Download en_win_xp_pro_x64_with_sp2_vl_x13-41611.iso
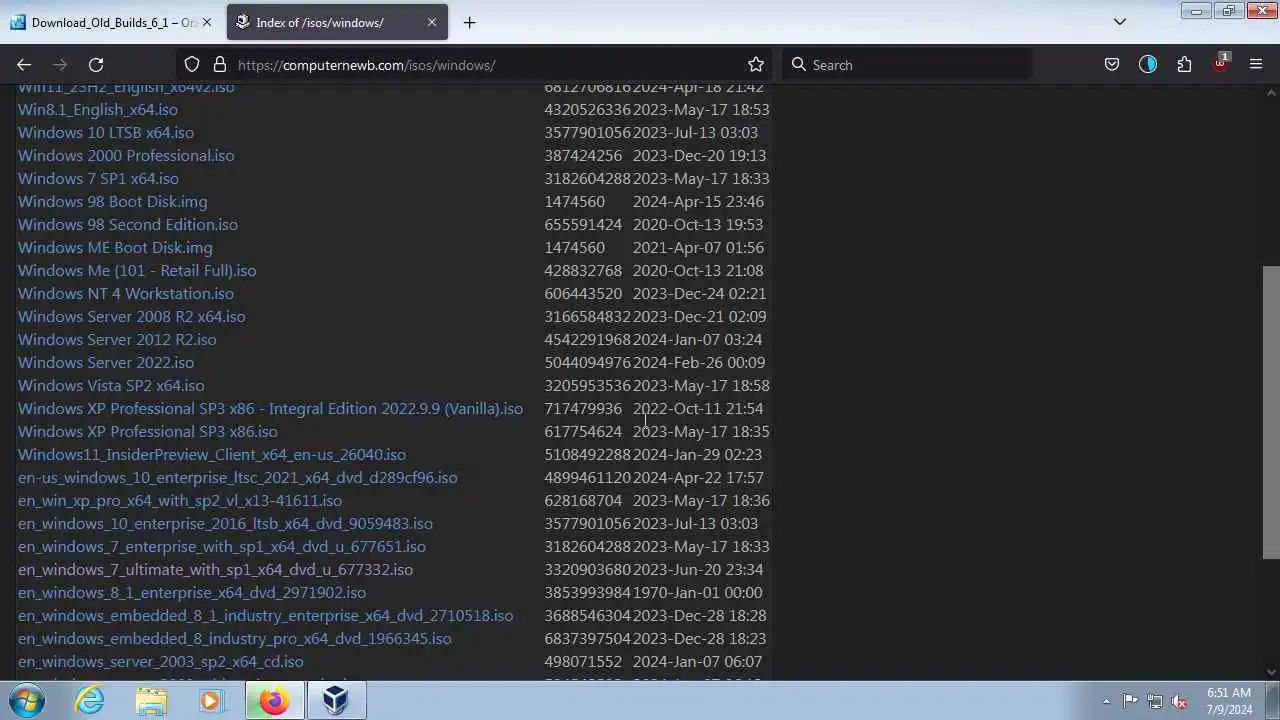The image size is (1280, 720). pyautogui.click(x=180, y=500)
